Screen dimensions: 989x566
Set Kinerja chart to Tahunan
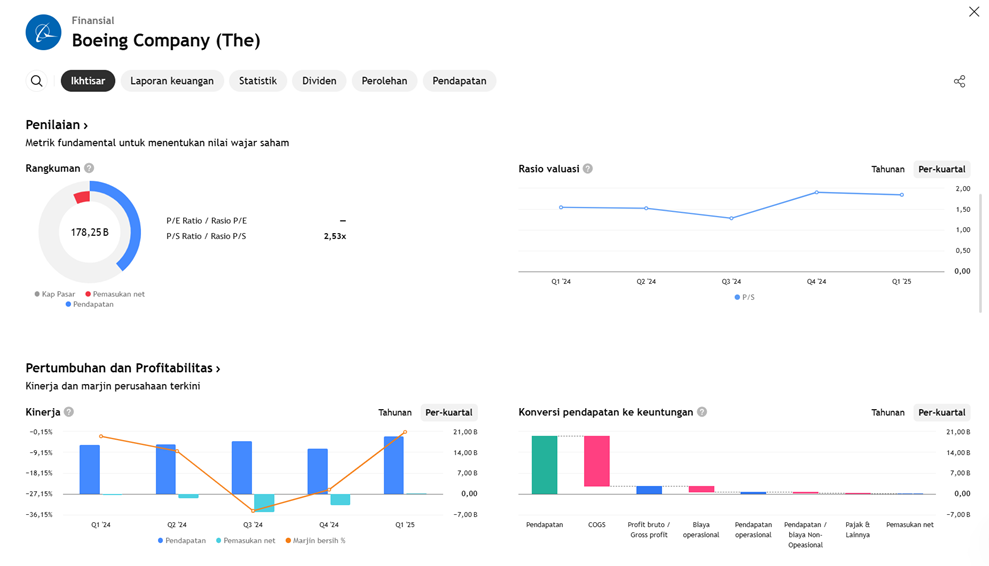pyautogui.click(x=395, y=412)
